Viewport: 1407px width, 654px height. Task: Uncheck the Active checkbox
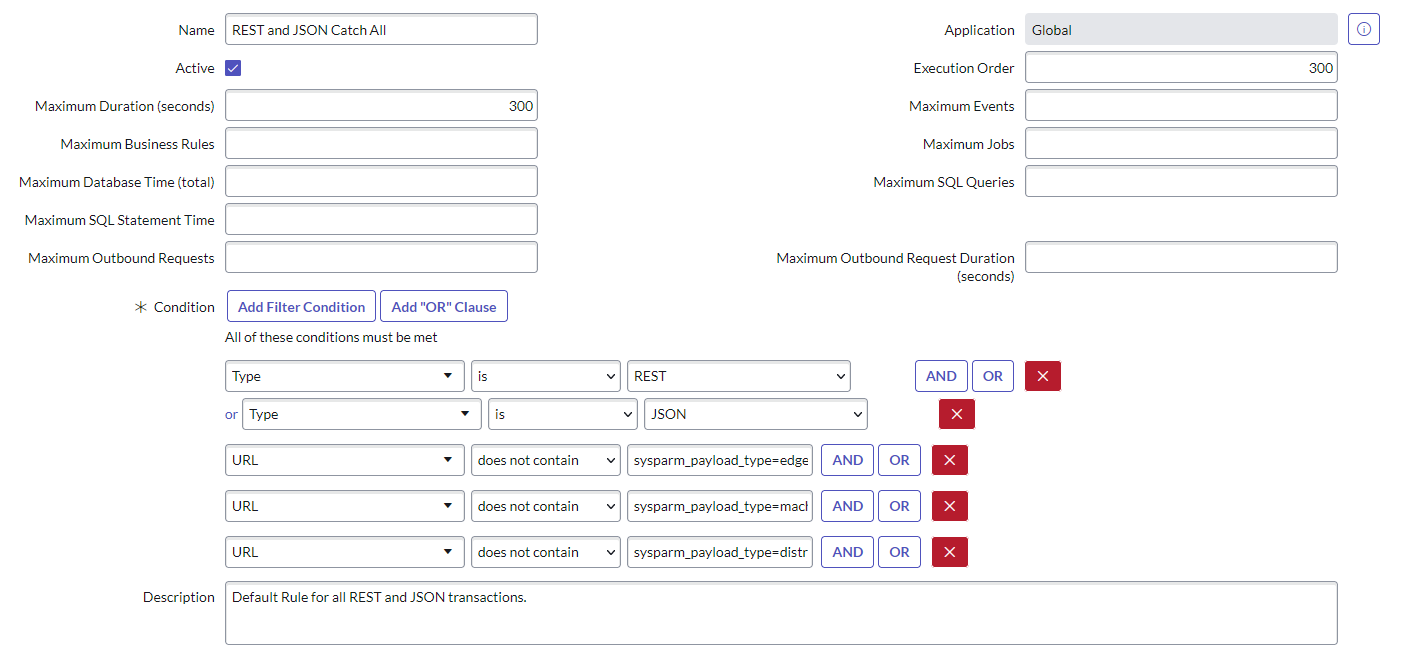point(233,68)
